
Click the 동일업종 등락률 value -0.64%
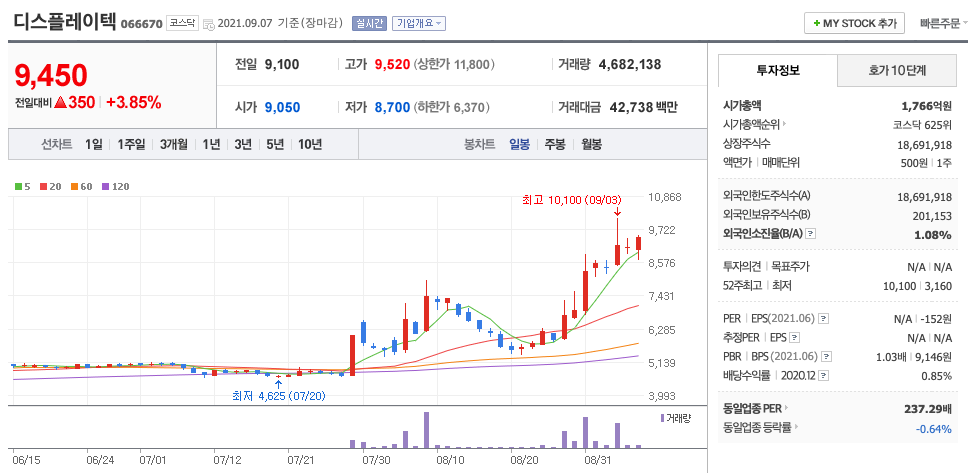tap(934, 428)
